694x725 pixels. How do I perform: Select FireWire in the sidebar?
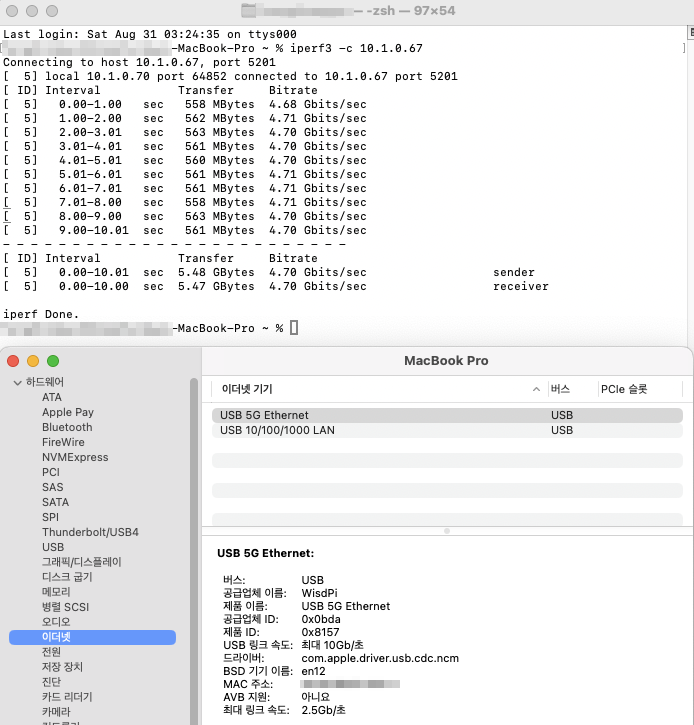(63, 442)
